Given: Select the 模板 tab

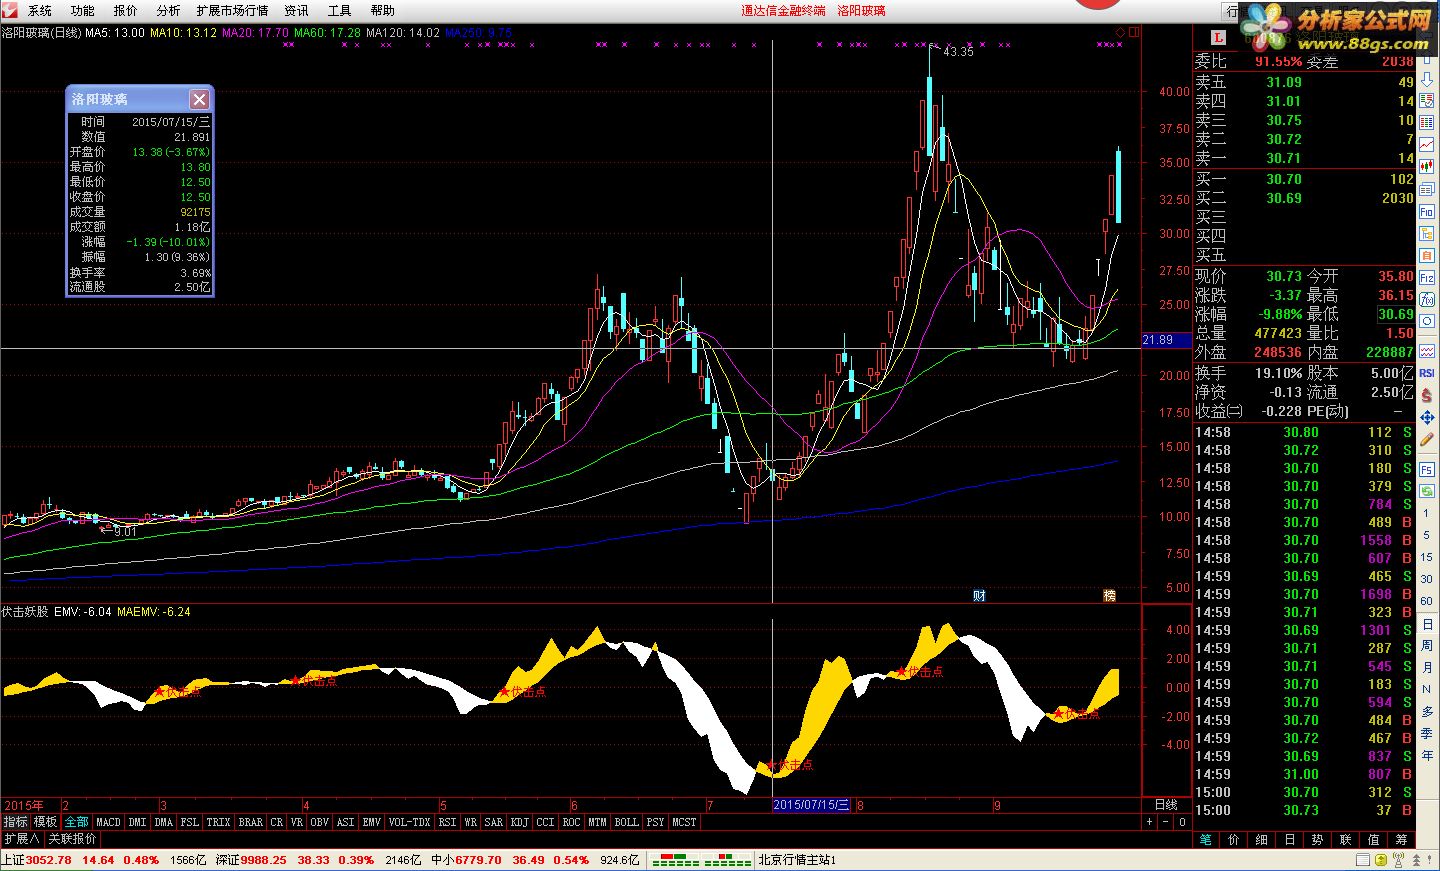Looking at the screenshot, I should (x=46, y=822).
